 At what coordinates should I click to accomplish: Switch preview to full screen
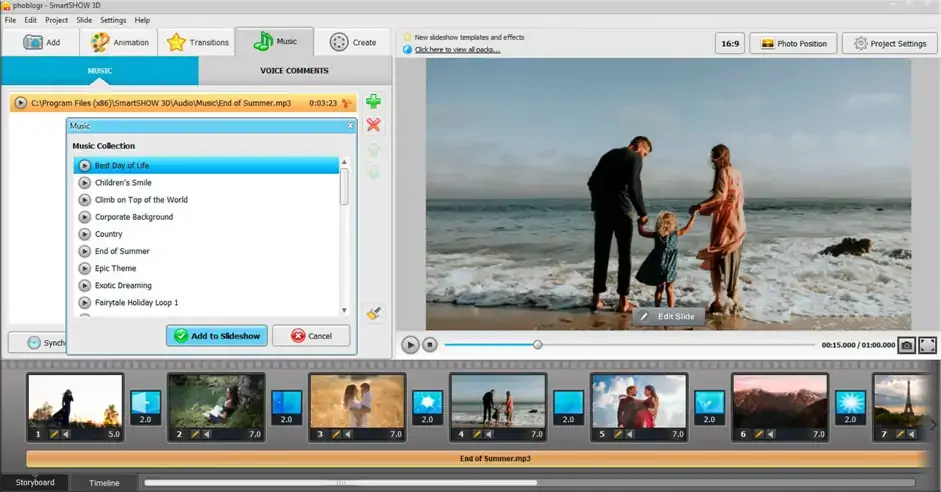[x=927, y=345]
